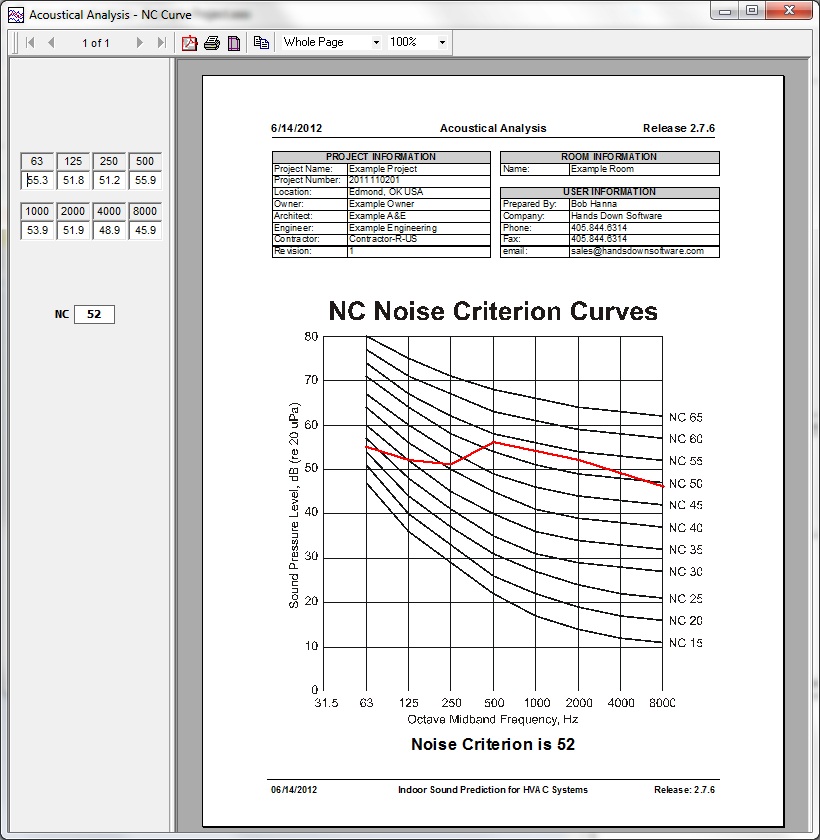Screen dimensions: 820x840
Task: Open the page setup icon
Action: click(234, 43)
